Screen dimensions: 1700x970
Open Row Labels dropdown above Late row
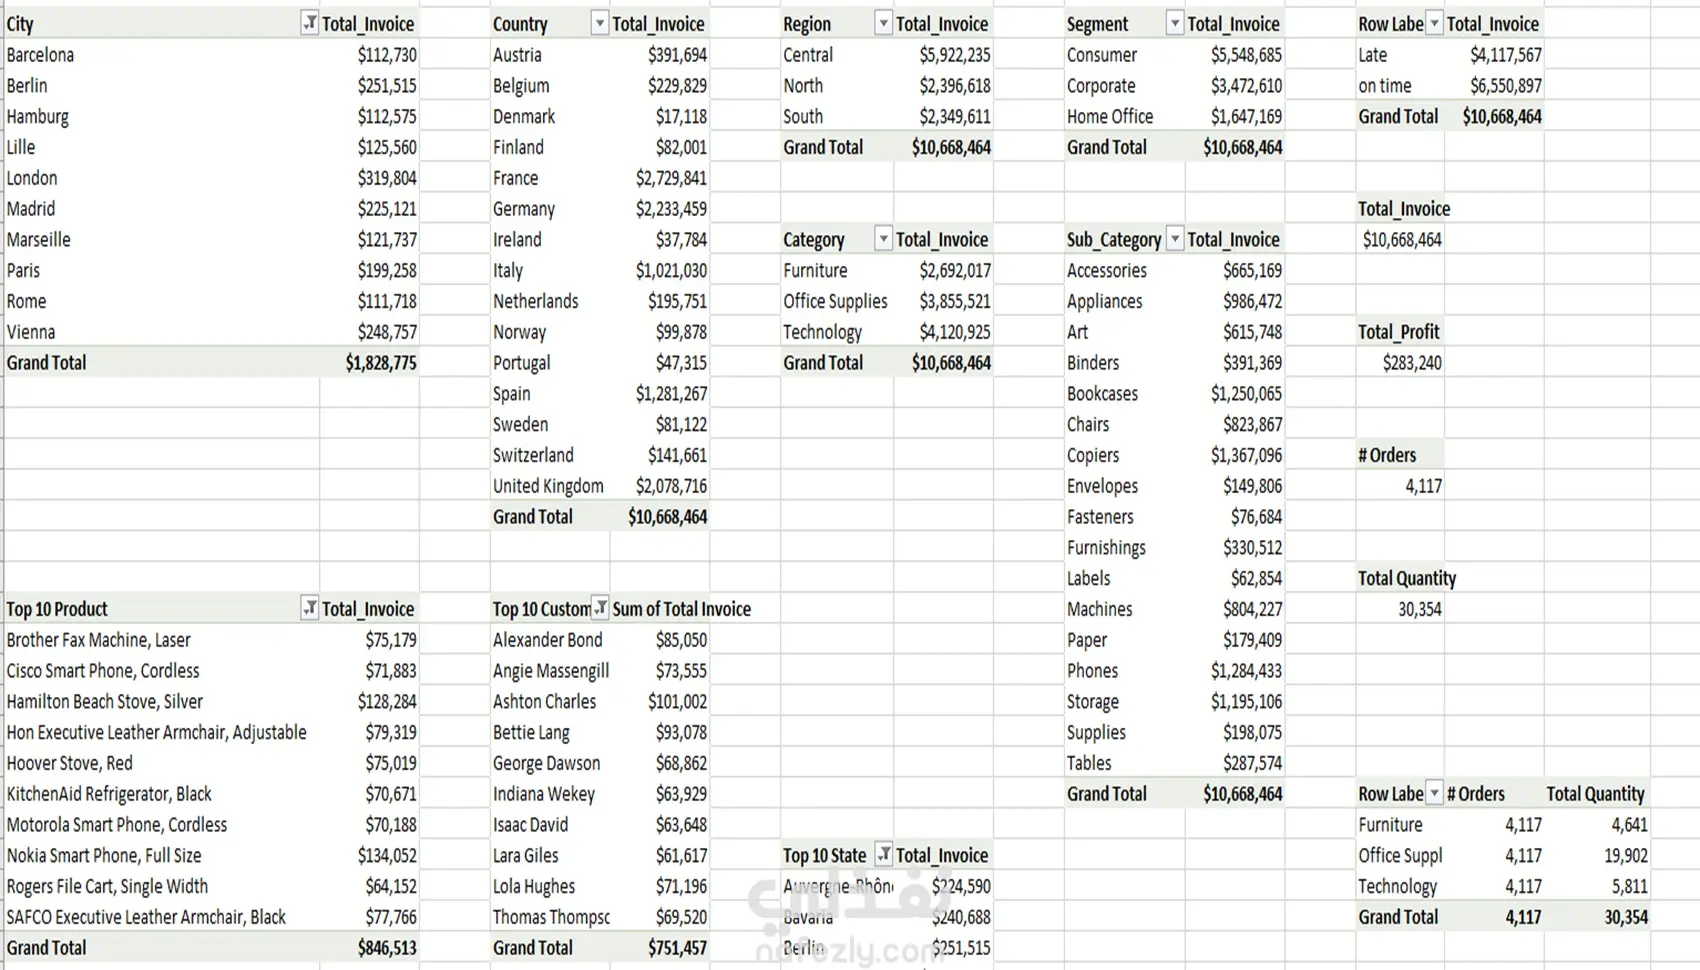(1434, 23)
